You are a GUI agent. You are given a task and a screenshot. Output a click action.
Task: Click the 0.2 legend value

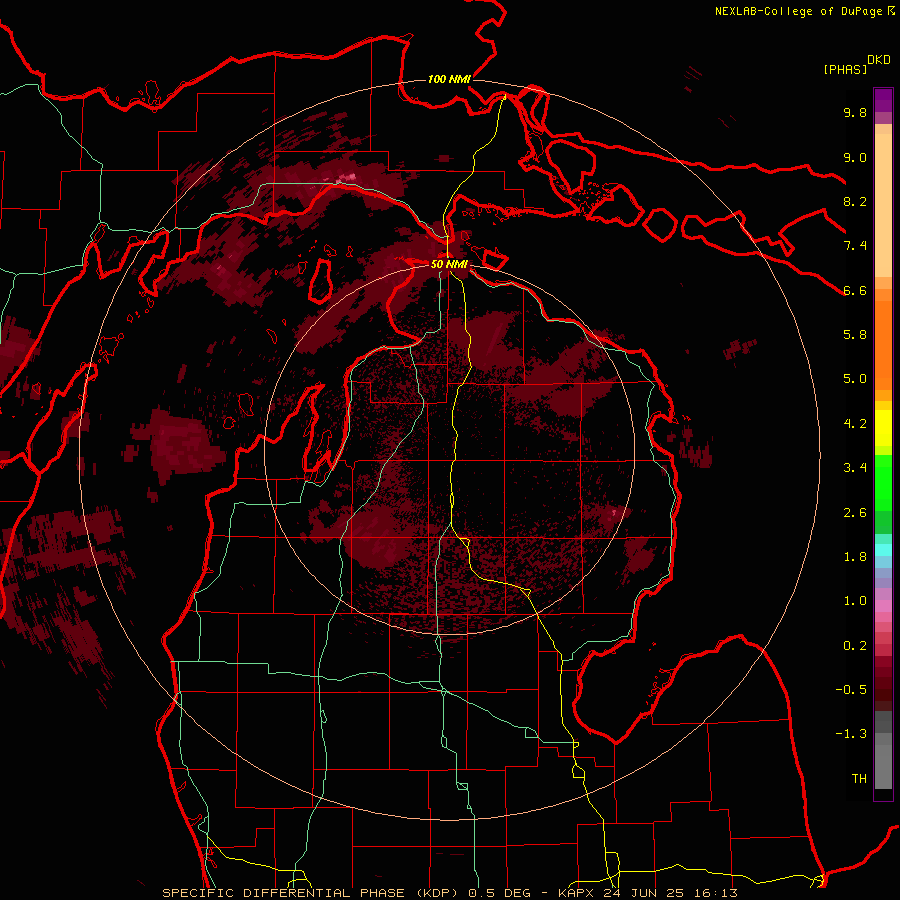tap(855, 646)
